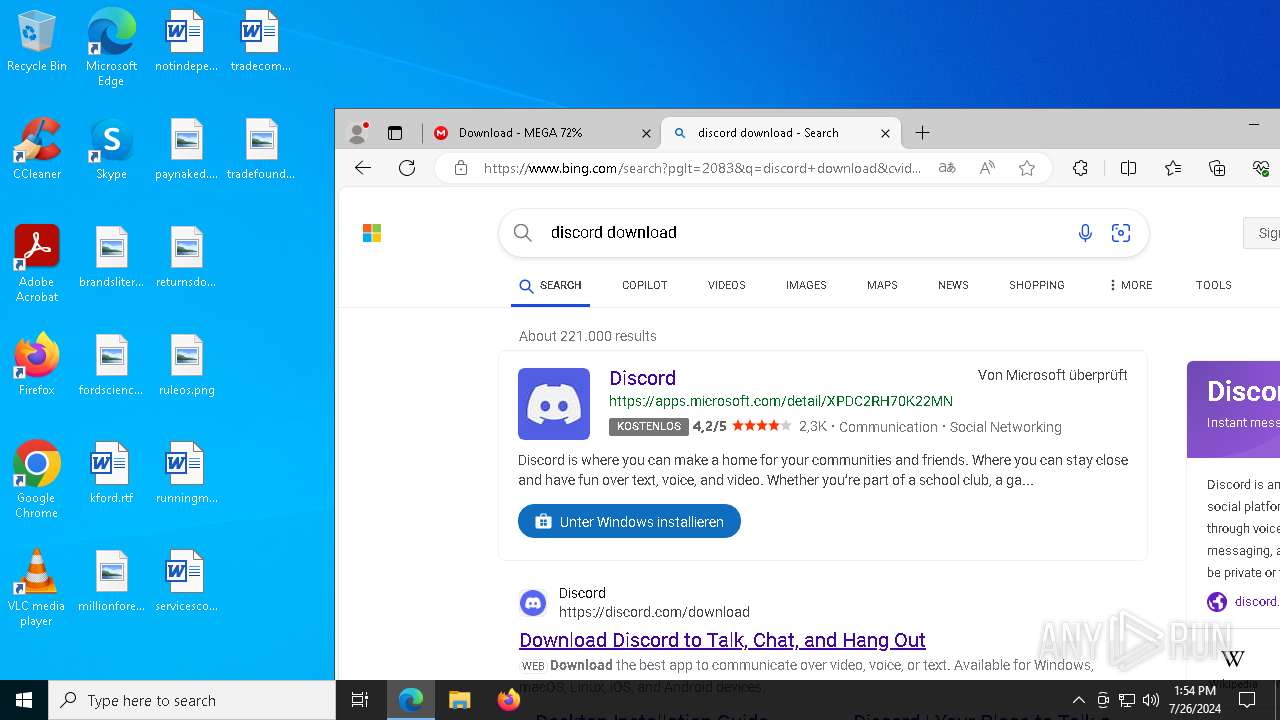This screenshot has height=720, width=1280.
Task: Open Favorites list icon in toolbar
Action: (x=1173, y=168)
